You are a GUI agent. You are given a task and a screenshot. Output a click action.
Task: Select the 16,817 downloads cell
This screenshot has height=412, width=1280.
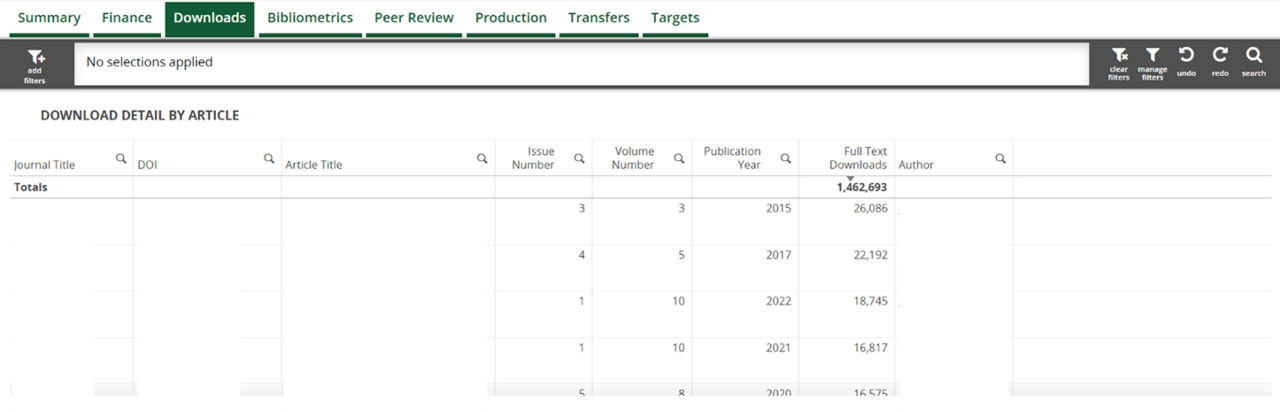pyautogui.click(x=870, y=348)
